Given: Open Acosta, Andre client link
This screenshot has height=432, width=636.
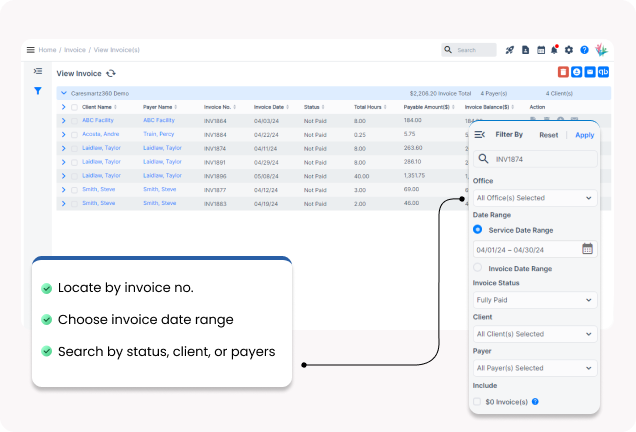Looking at the screenshot, I should pyautogui.click(x=101, y=134).
